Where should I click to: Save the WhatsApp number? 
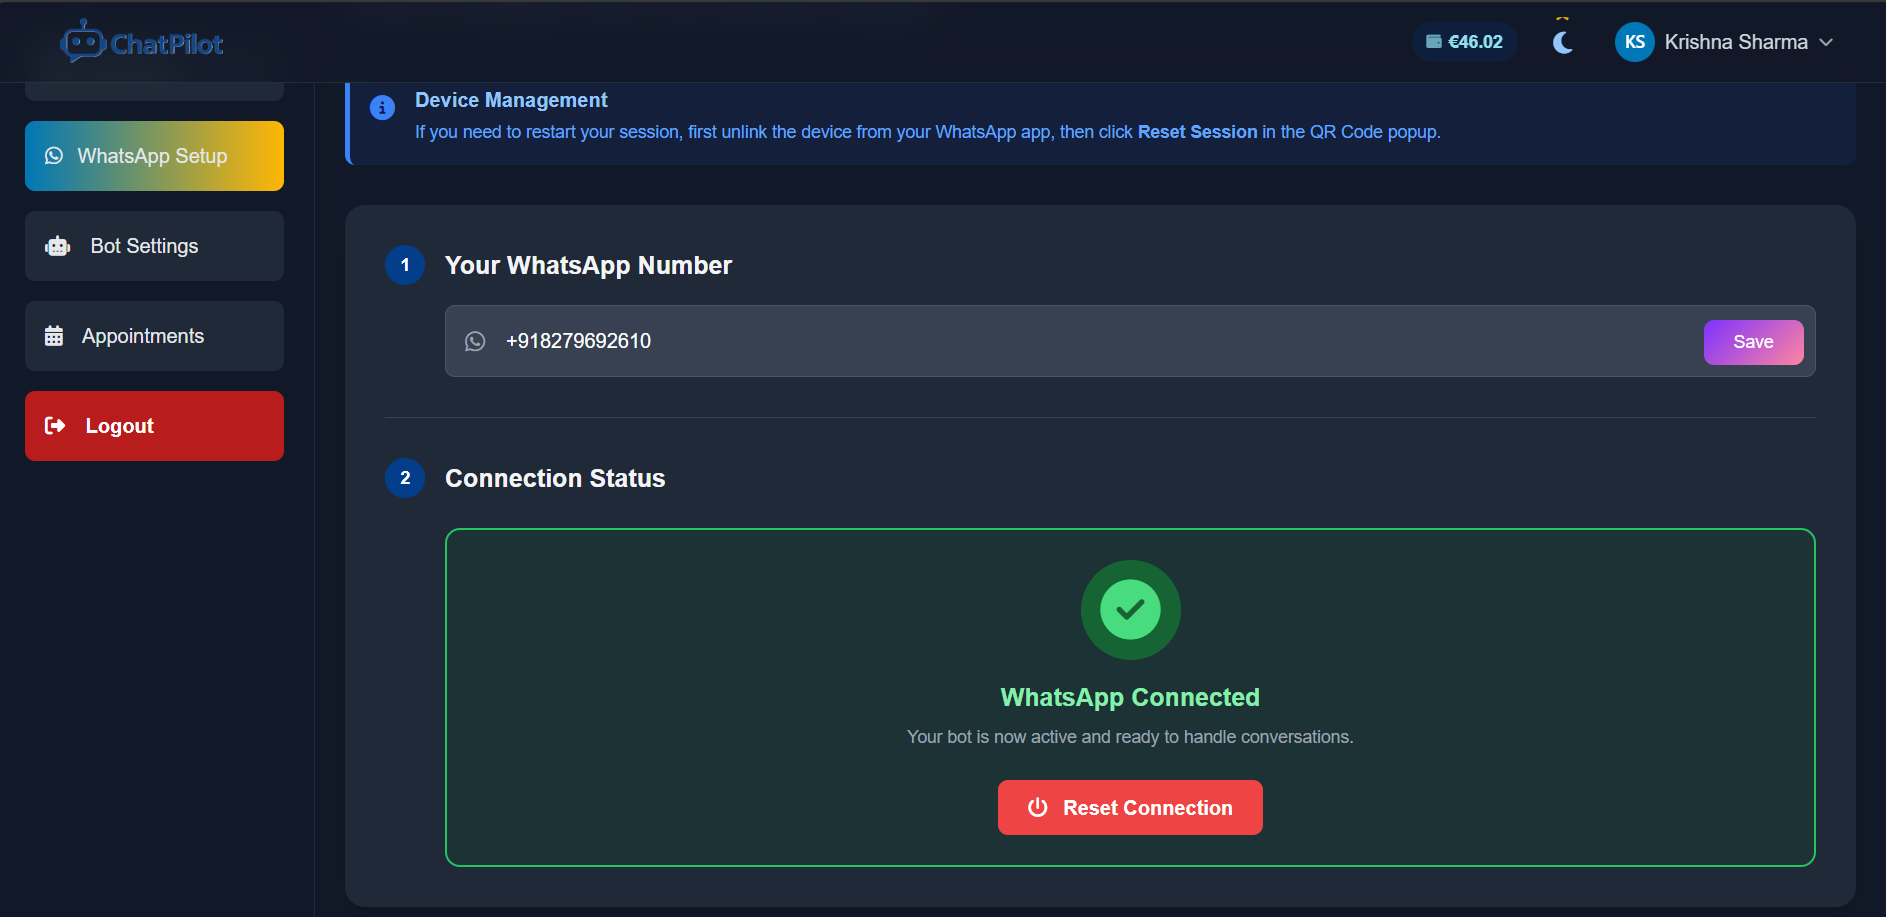(1753, 341)
